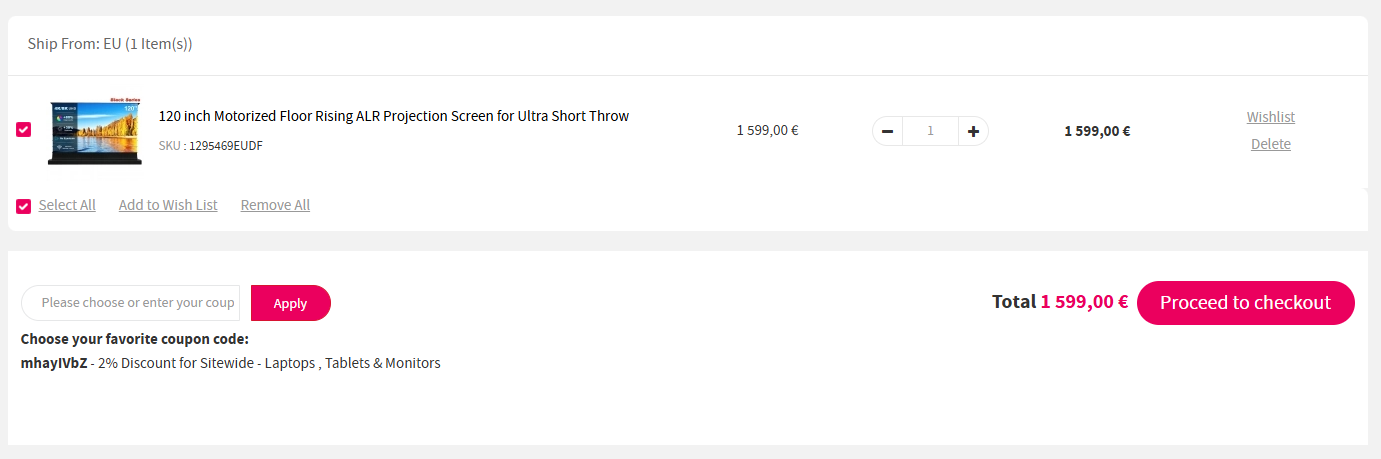Click the Ship From: EU header
Image resolution: width=1381 pixels, height=459 pixels.
[x=110, y=44]
